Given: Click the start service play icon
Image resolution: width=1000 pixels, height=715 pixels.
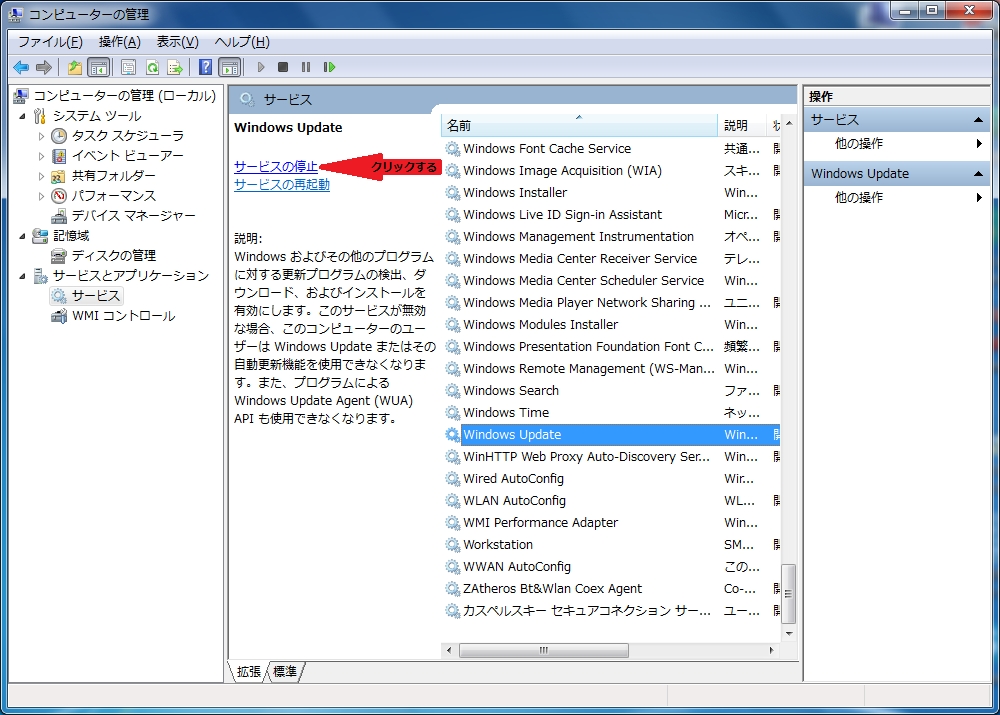Looking at the screenshot, I should (261, 67).
